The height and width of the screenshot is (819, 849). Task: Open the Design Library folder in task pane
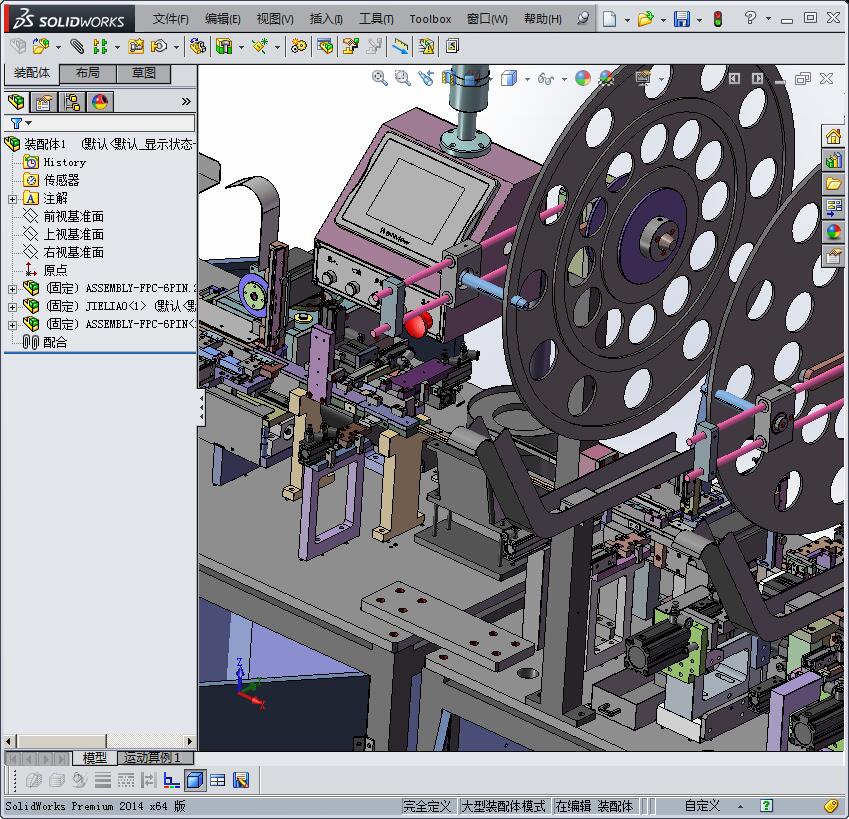(833, 184)
